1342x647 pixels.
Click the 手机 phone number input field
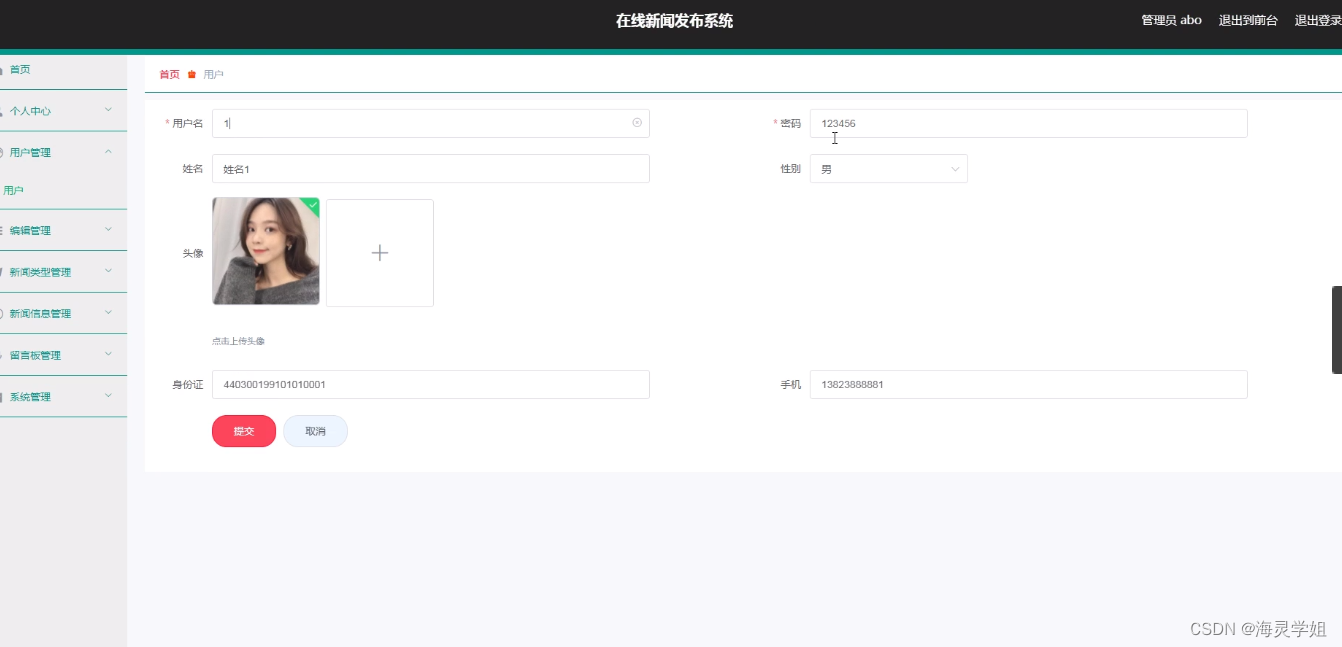click(1027, 384)
